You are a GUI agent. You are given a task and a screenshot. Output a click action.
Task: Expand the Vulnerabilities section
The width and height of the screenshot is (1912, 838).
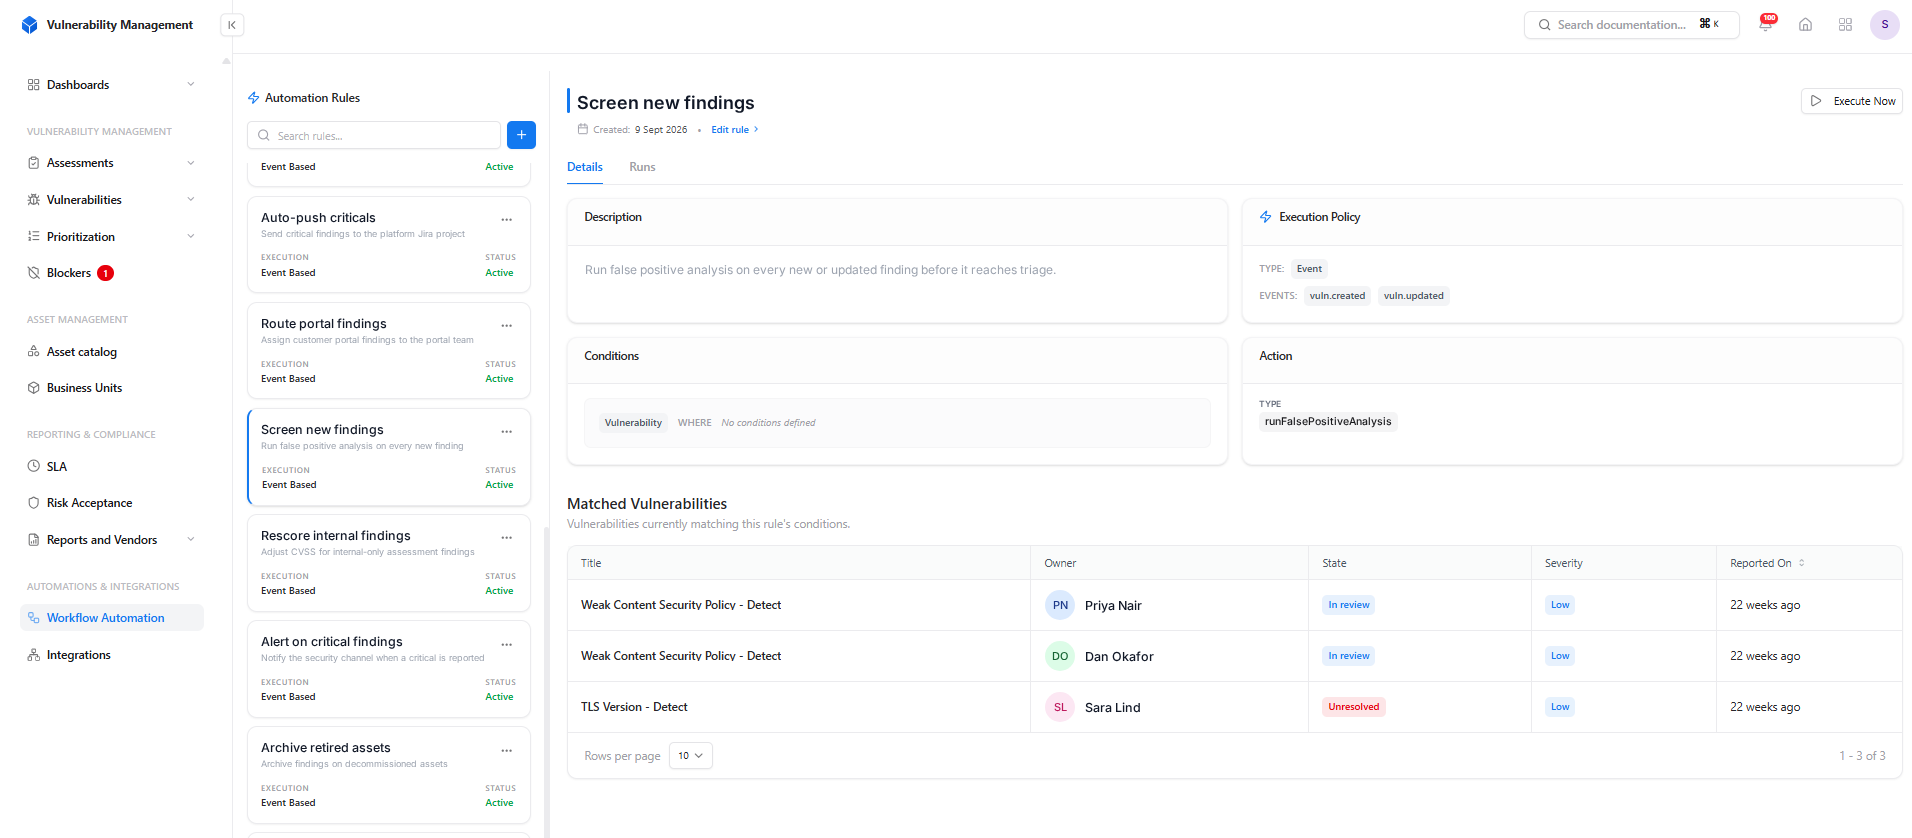[111, 200]
